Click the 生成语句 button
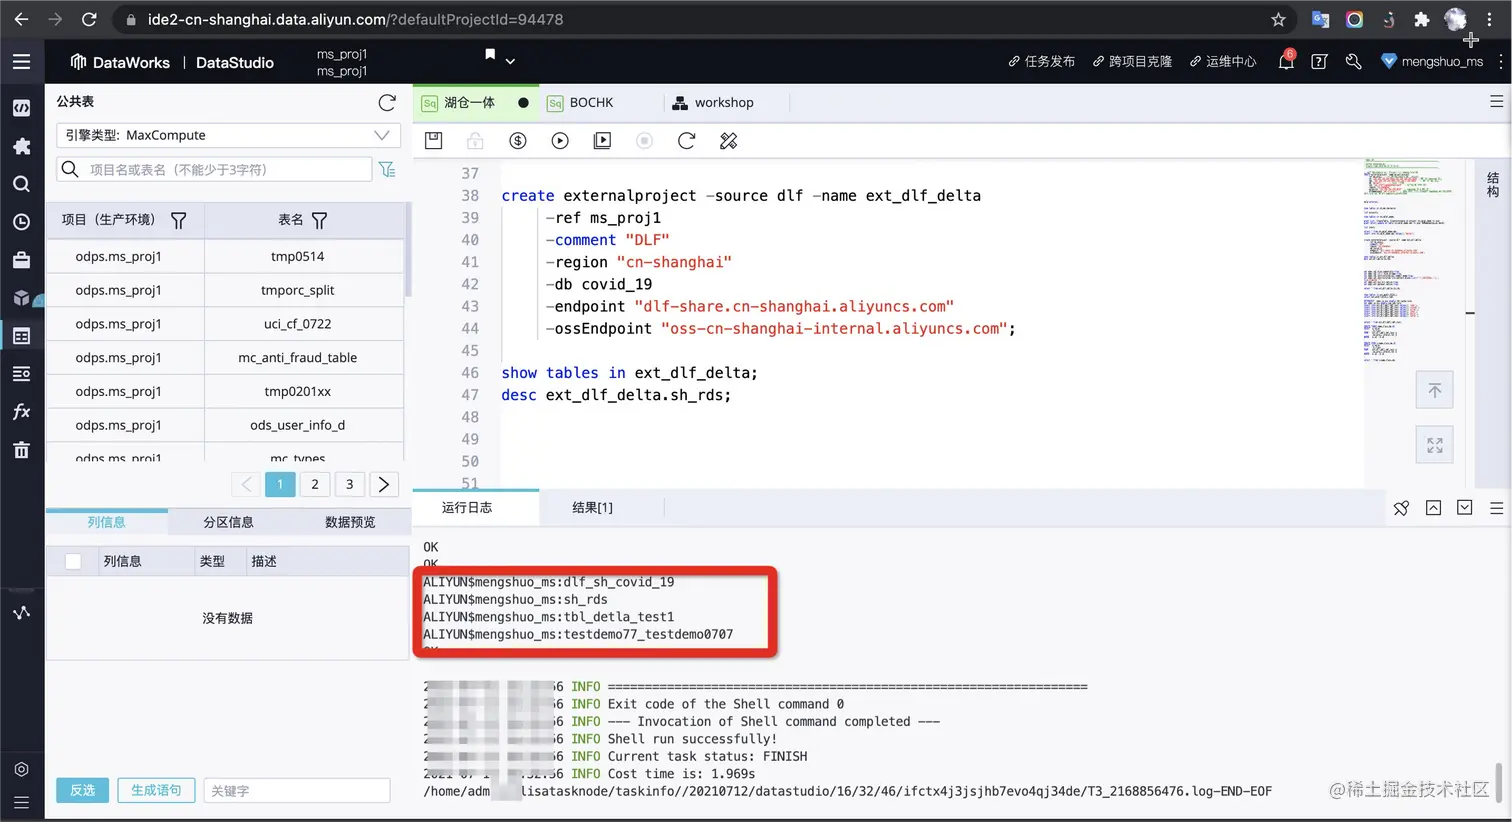The image size is (1512, 822). click(x=156, y=790)
